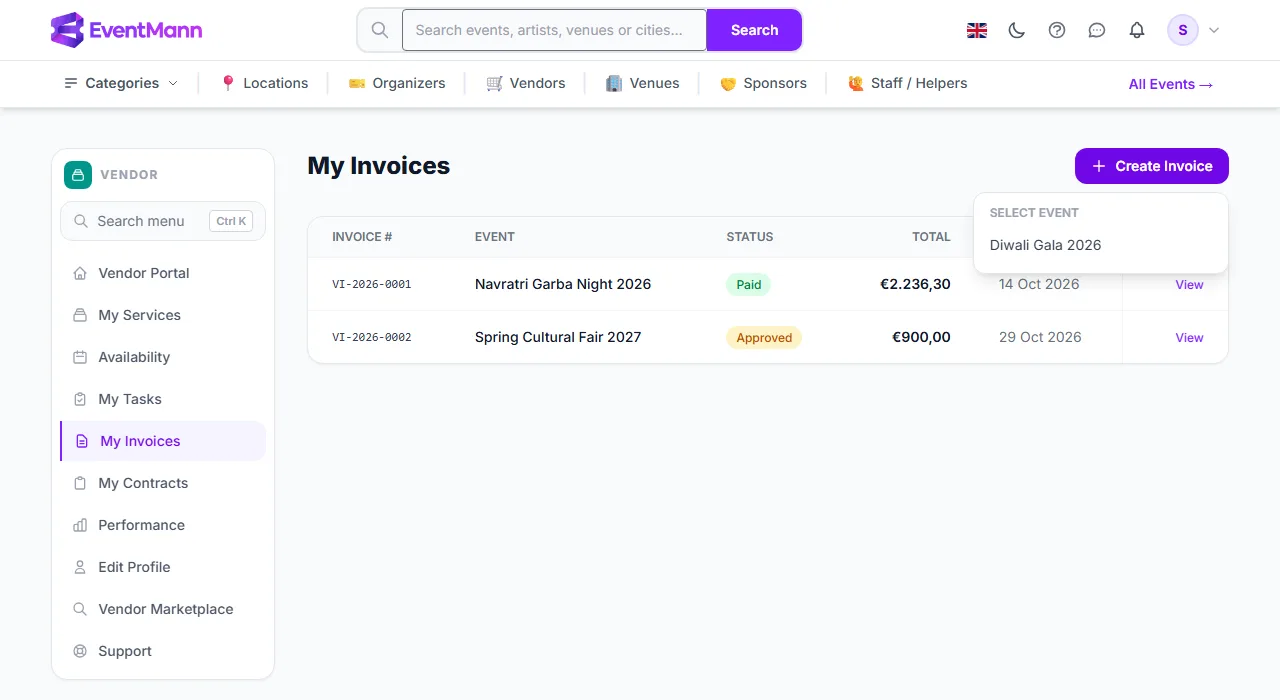Screen dimensions: 1280x700
Task: Open the help question mark icon
Action: pos(1057,30)
